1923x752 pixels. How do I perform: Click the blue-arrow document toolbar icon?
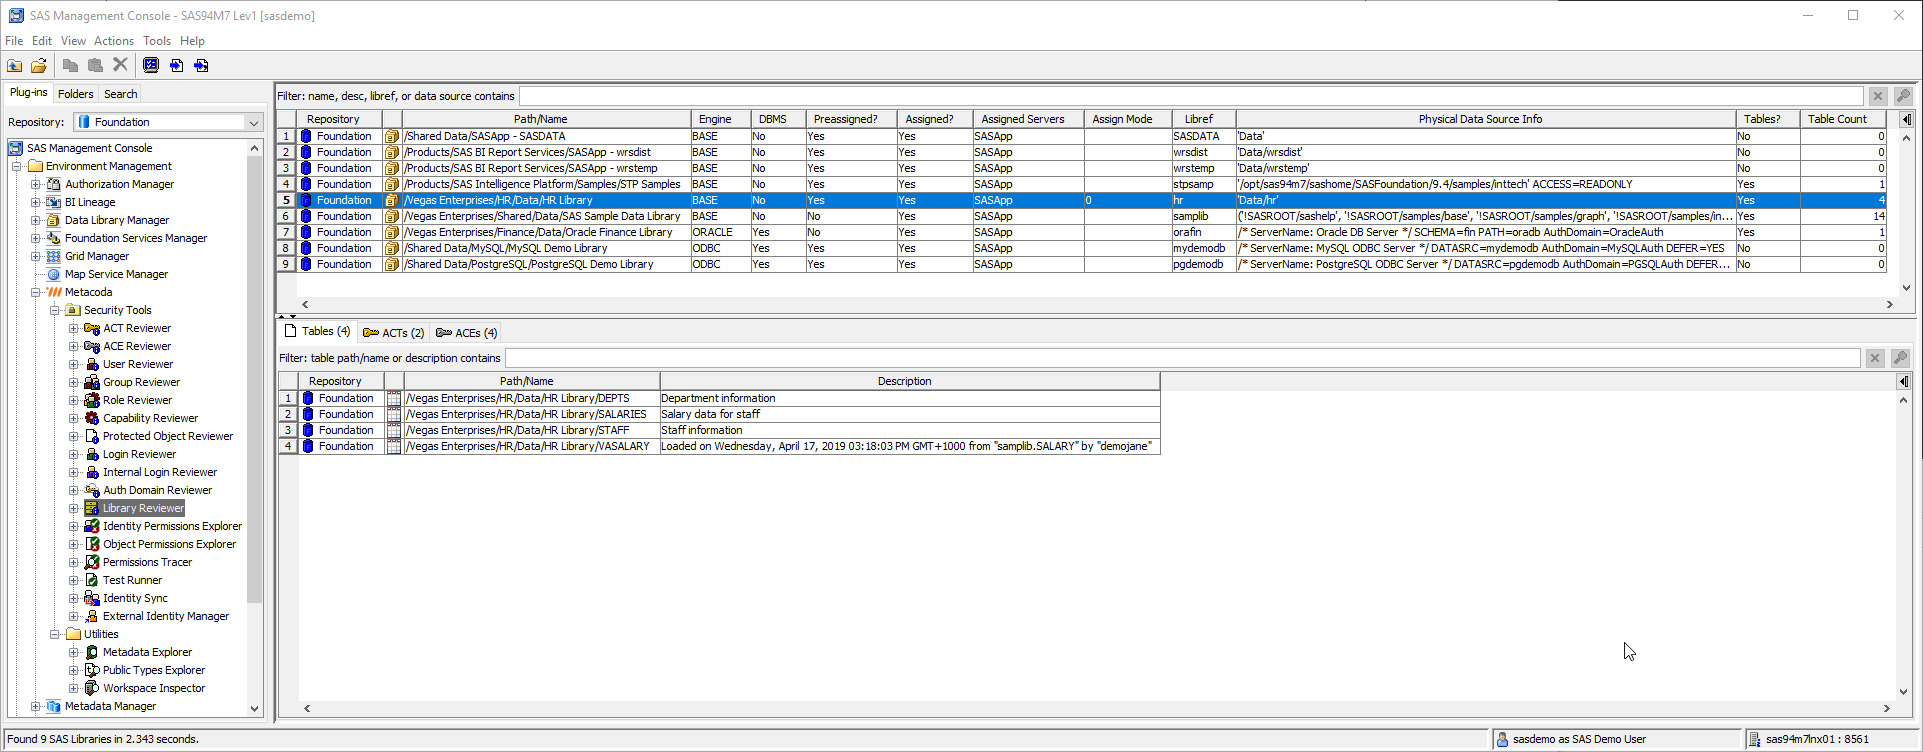[x=176, y=65]
